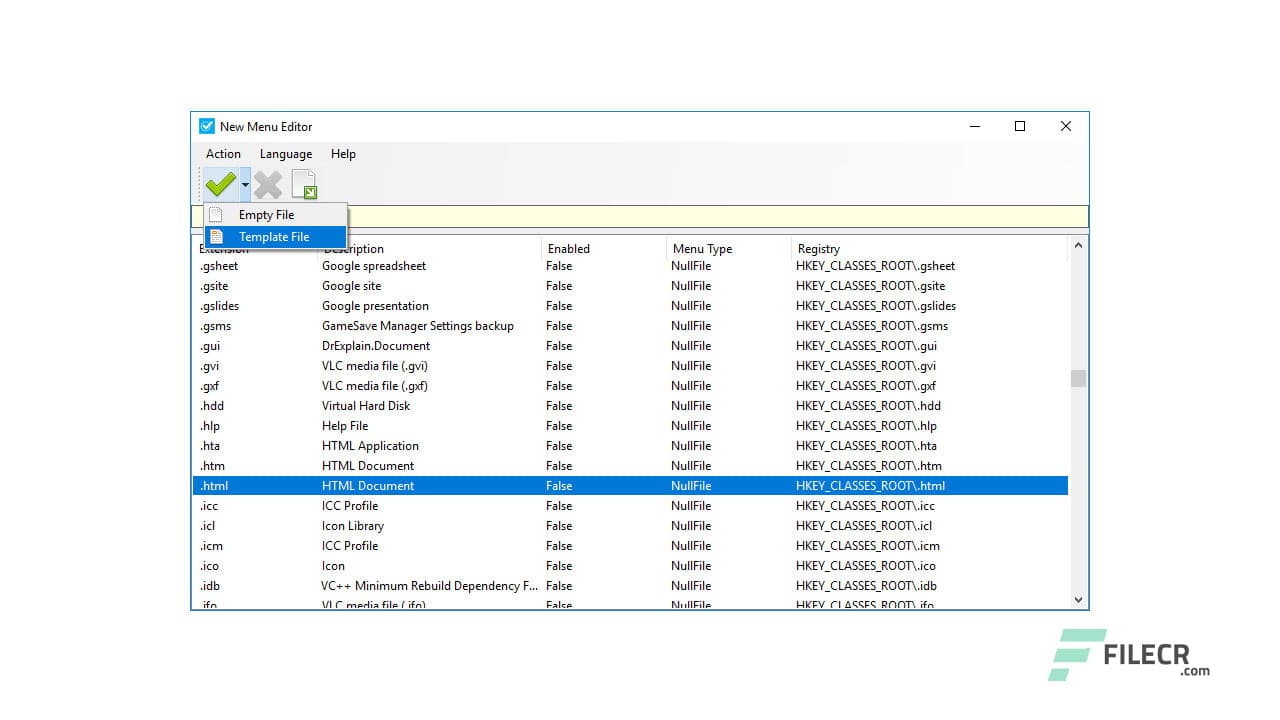Click the Empty File document icon

tap(217, 214)
